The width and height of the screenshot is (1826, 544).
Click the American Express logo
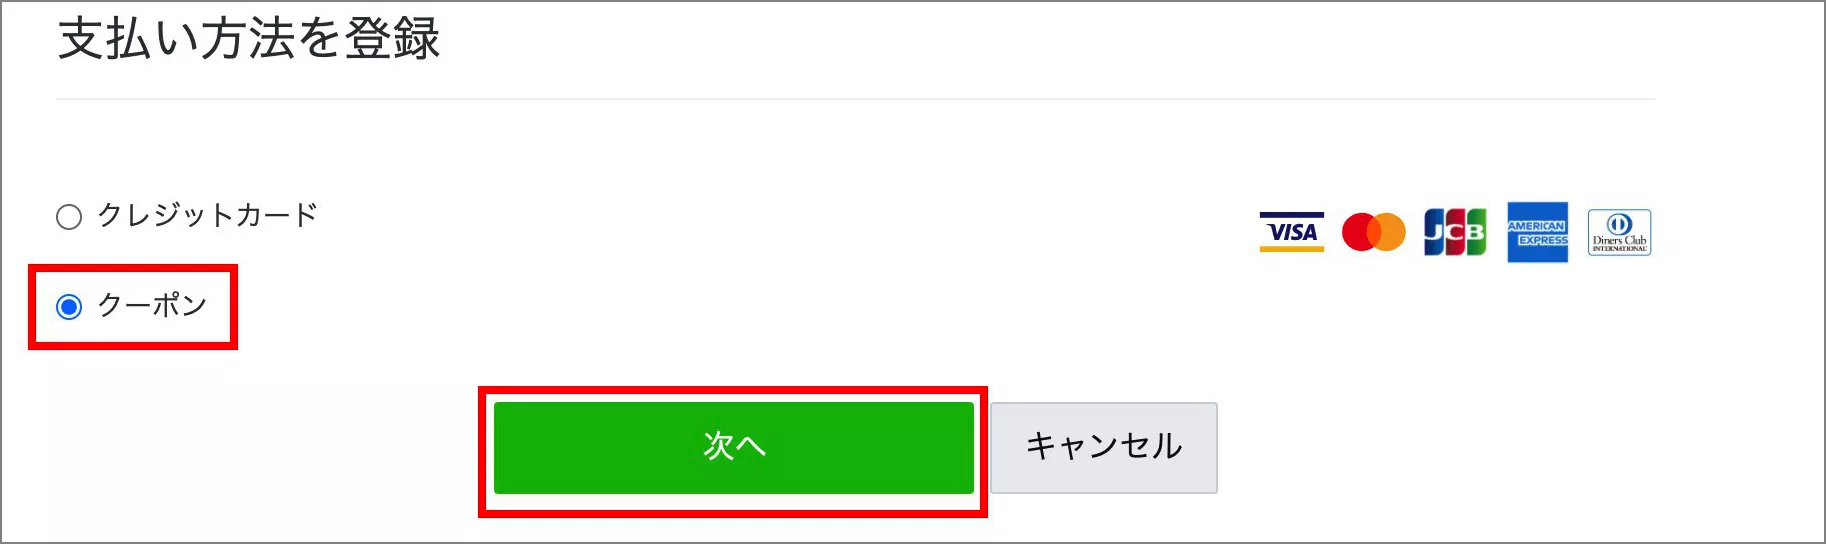(1538, 232)
